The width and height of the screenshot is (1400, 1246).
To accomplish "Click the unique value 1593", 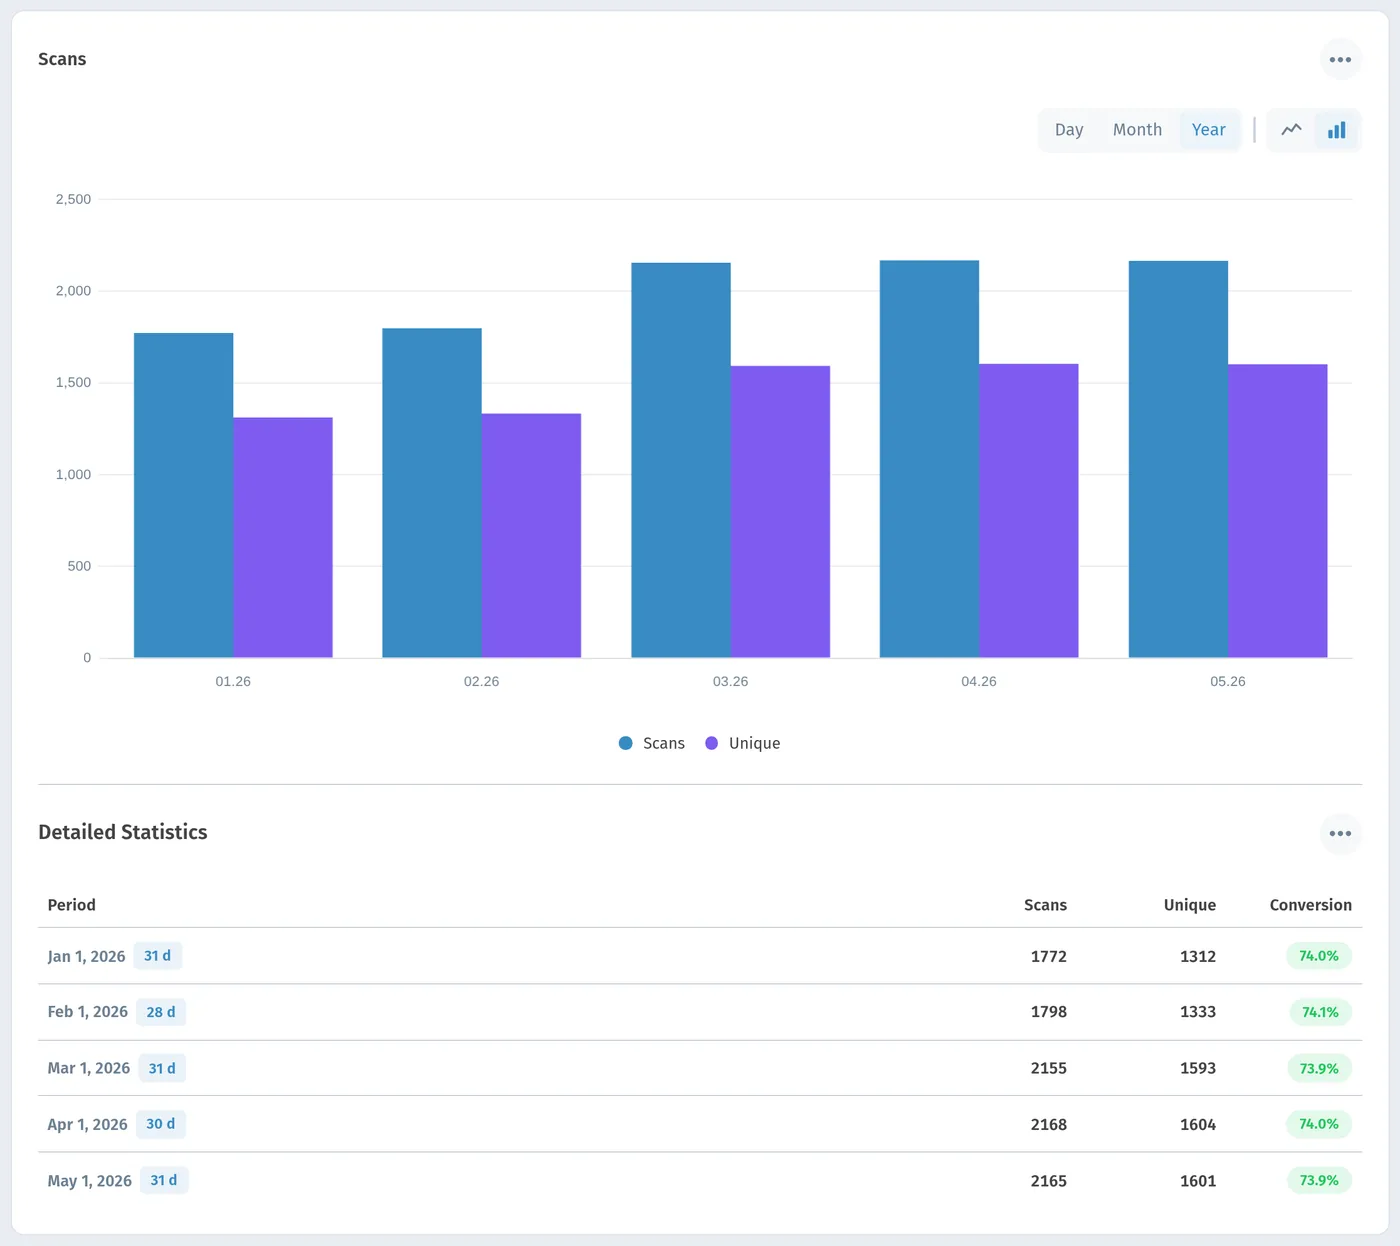I will (1198, 1068).
